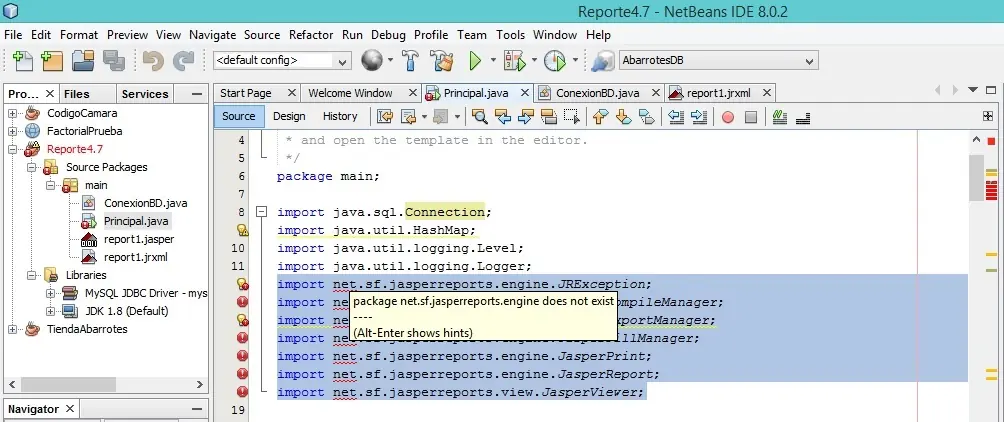Screen dimensions: 1004x422
Task: Open the Navigate menu
Action: (213, 35)
